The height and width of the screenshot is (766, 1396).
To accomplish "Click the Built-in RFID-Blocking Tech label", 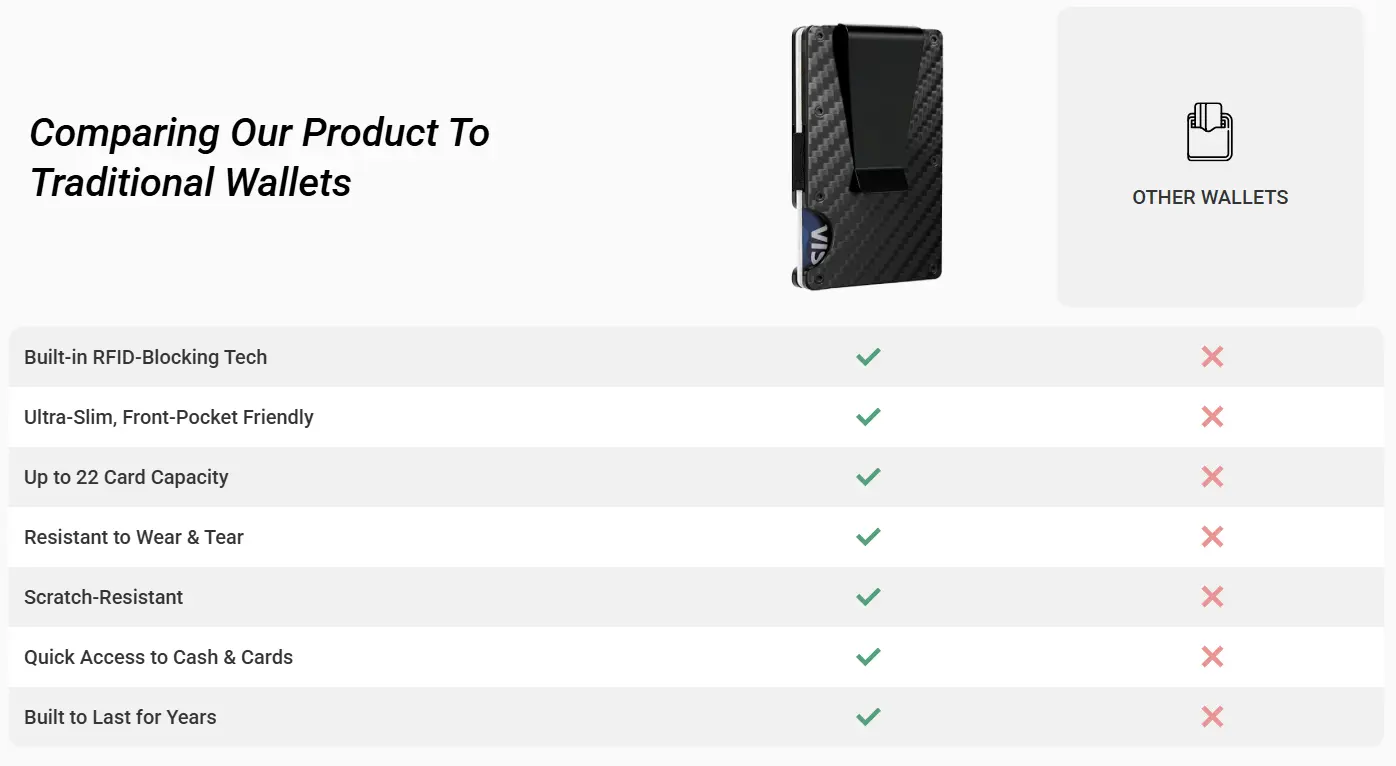I will coord(146,358).
